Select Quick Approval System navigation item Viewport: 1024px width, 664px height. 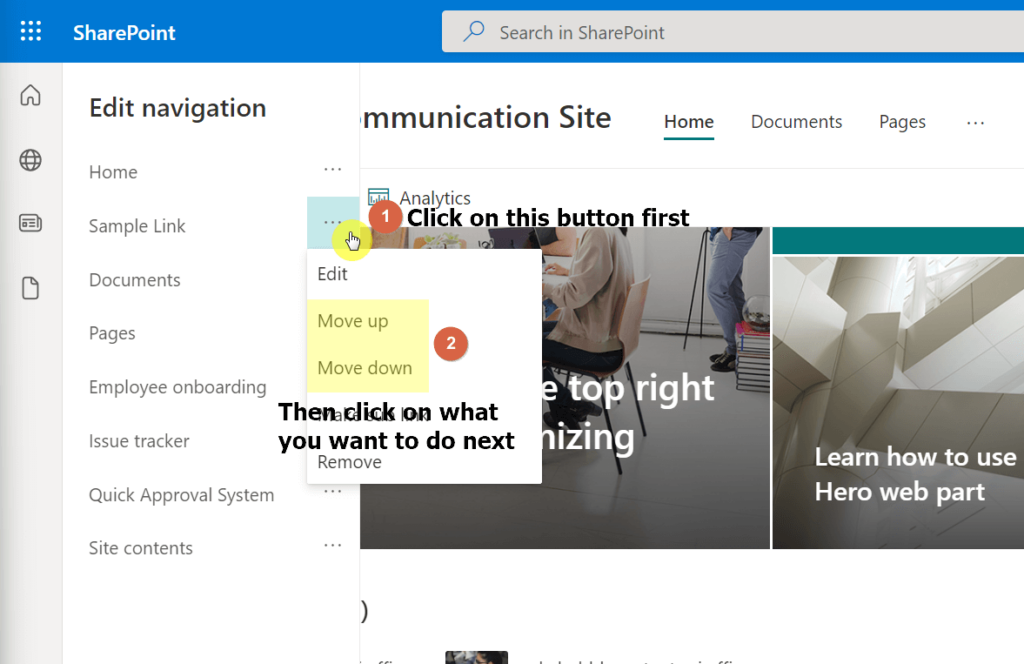click(182, 495)
